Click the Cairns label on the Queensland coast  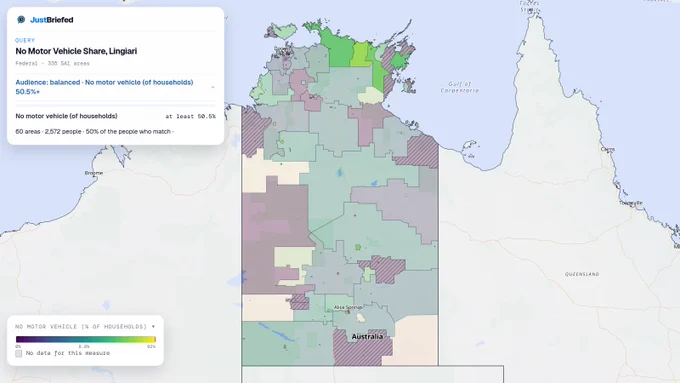(608, 149)
